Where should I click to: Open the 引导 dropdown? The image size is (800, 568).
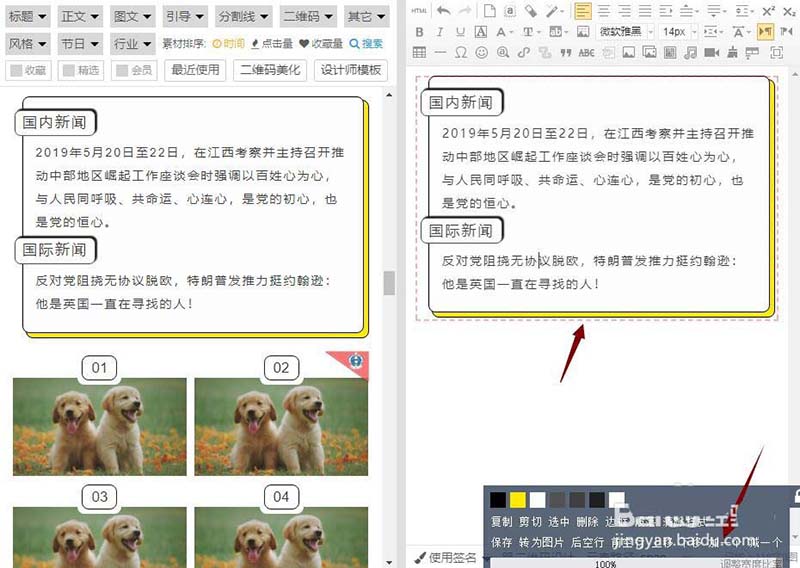[185, 17]
